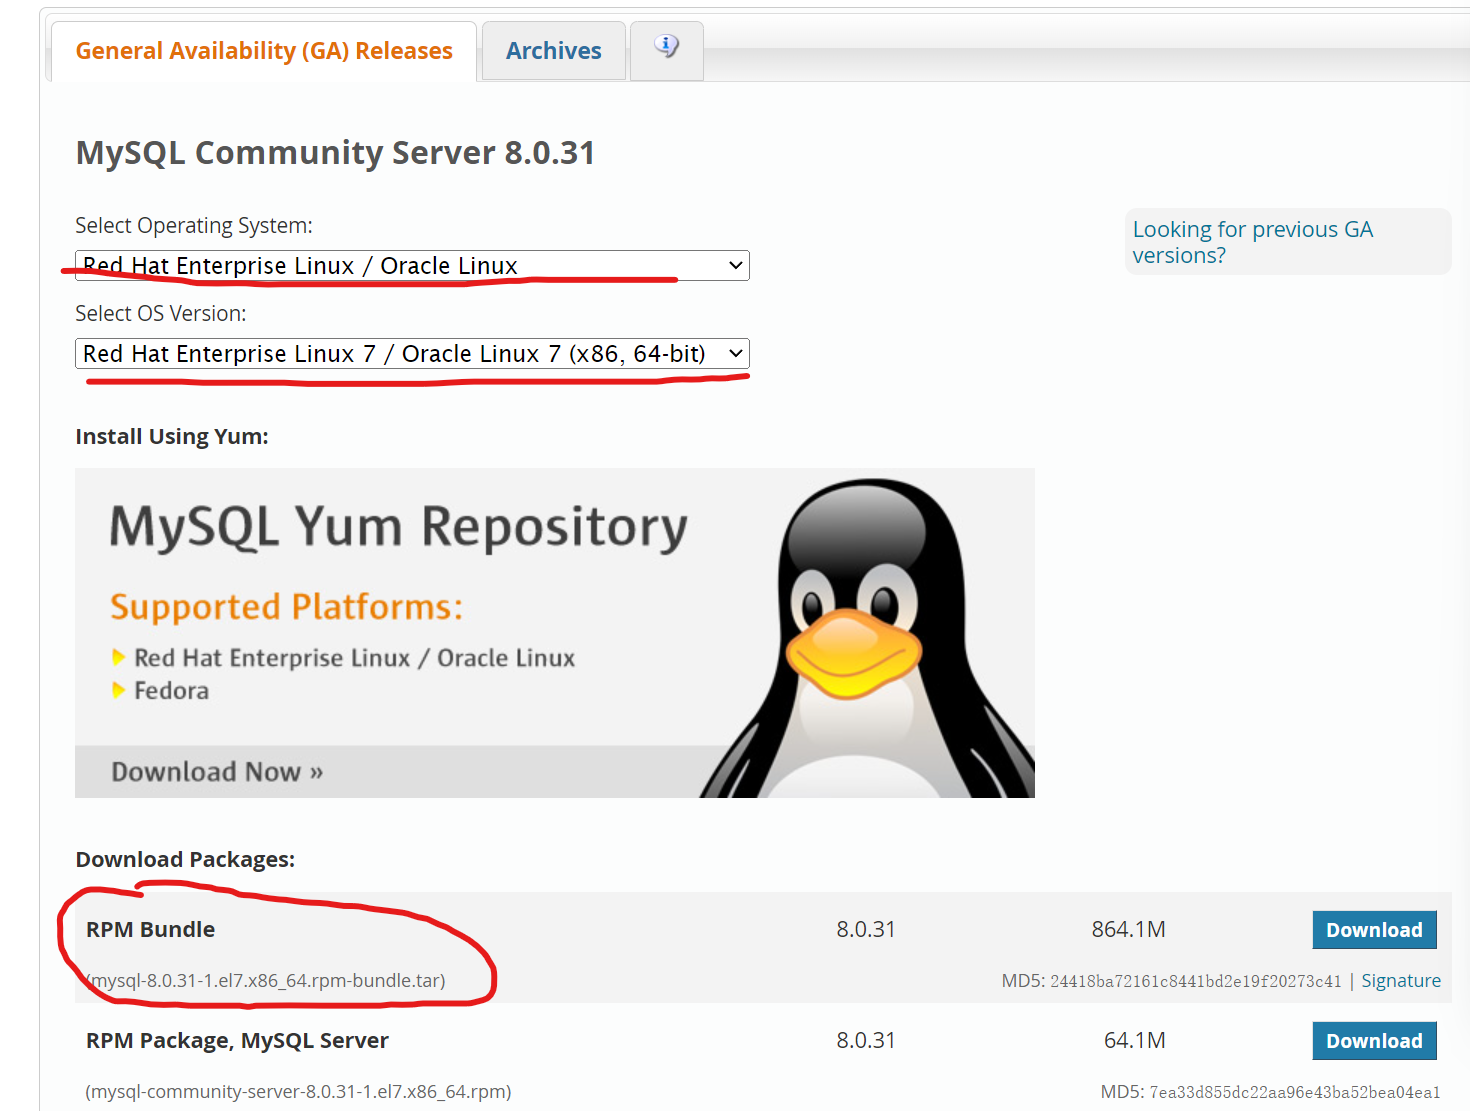Image resolution: width=1470 pixels, height=1111 pixels.
Task: Open the Select OS Version dropdown
Action: [x=412, y=354]
